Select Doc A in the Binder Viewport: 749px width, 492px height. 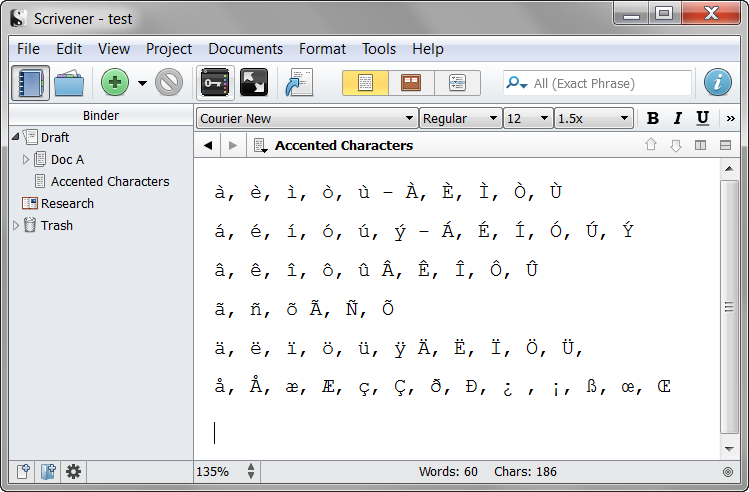[67, 160]
